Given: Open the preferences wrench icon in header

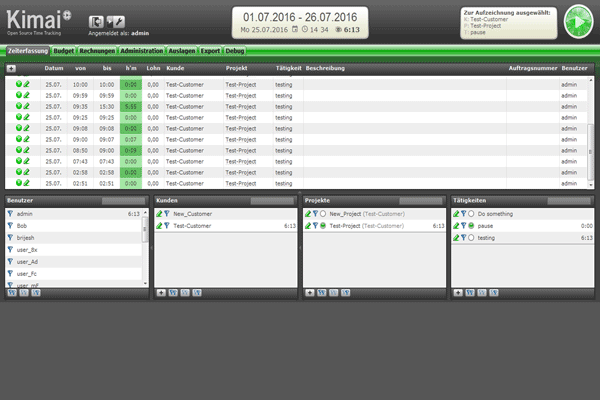Looking at the screenshot, I should [115, 21].
